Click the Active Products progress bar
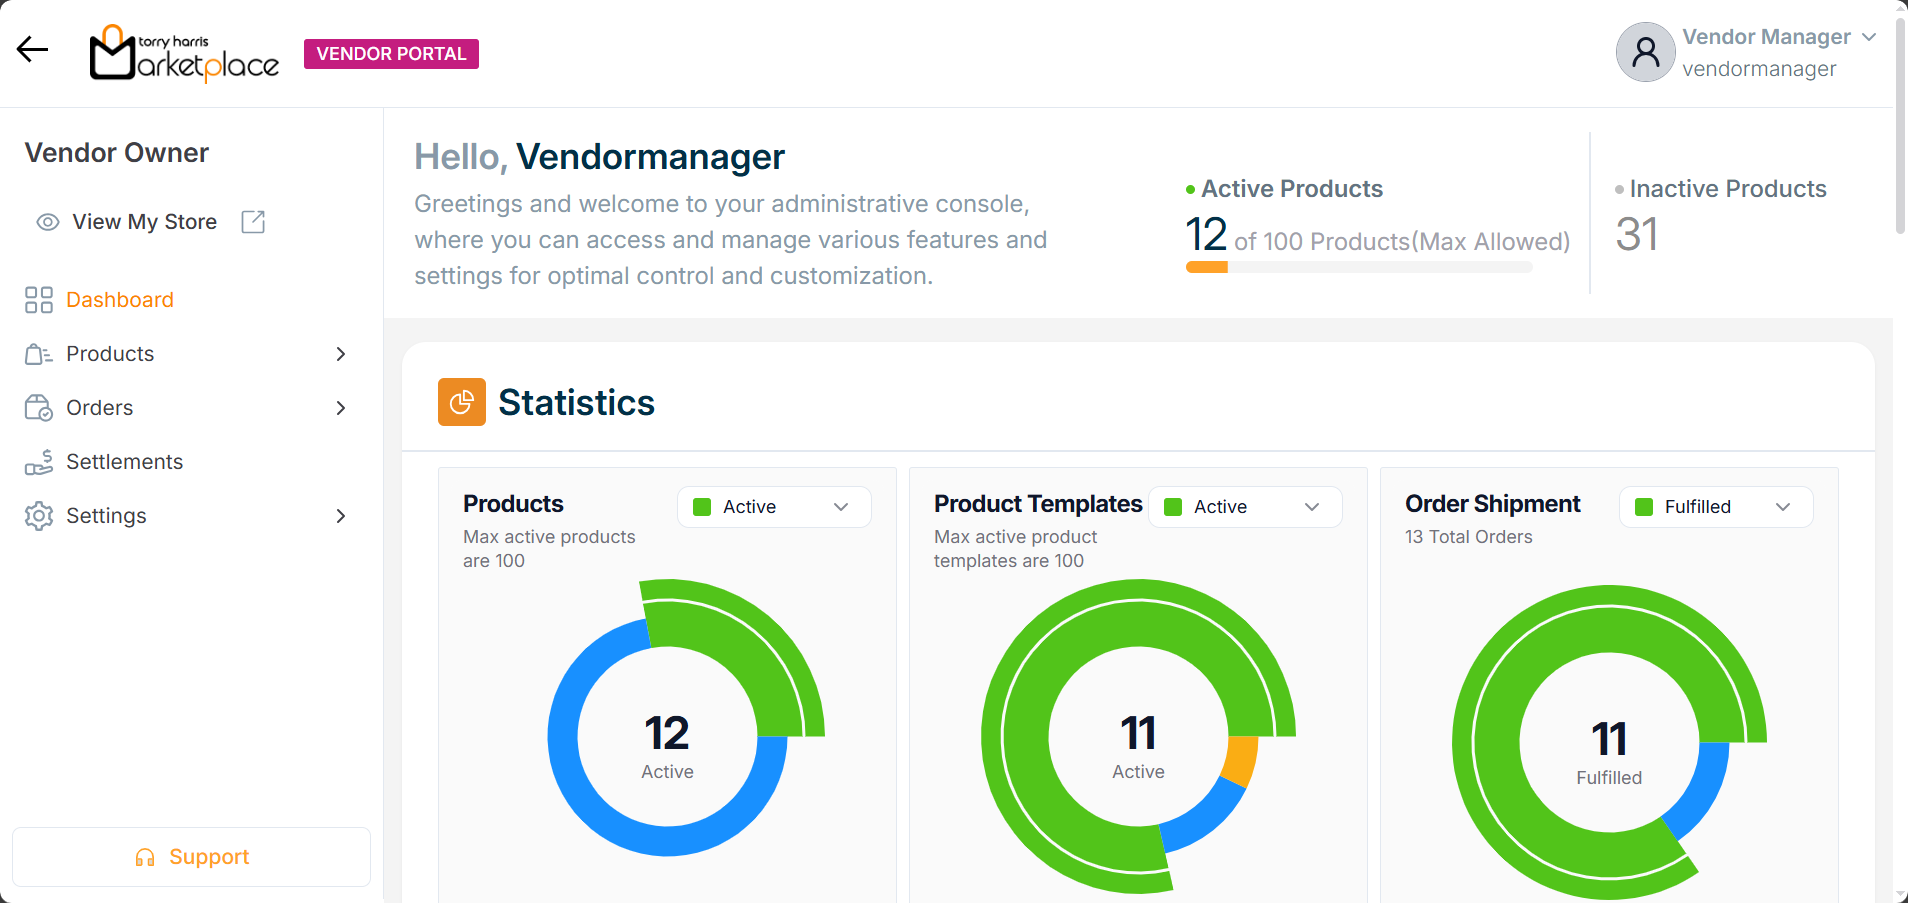The width and height of the screenshot is (1908, 903). pyautogui.click(x=1358, y=267)
